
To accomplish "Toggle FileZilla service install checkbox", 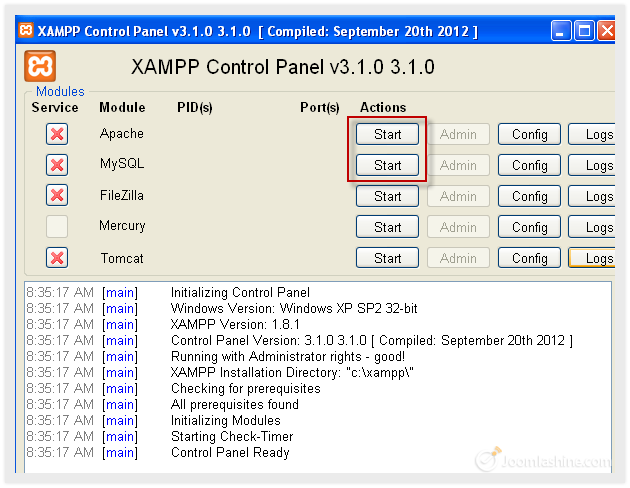I will pyautogui.click(x=57, y=196).
